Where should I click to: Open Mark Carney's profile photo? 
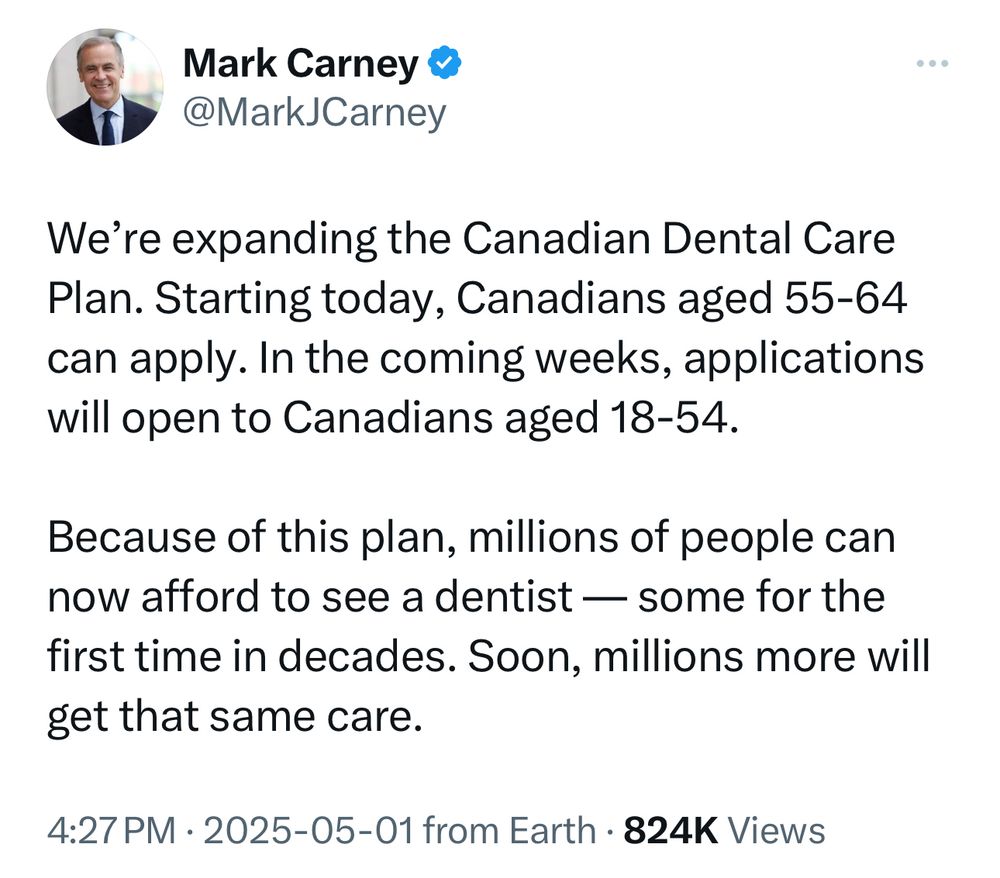105,87
